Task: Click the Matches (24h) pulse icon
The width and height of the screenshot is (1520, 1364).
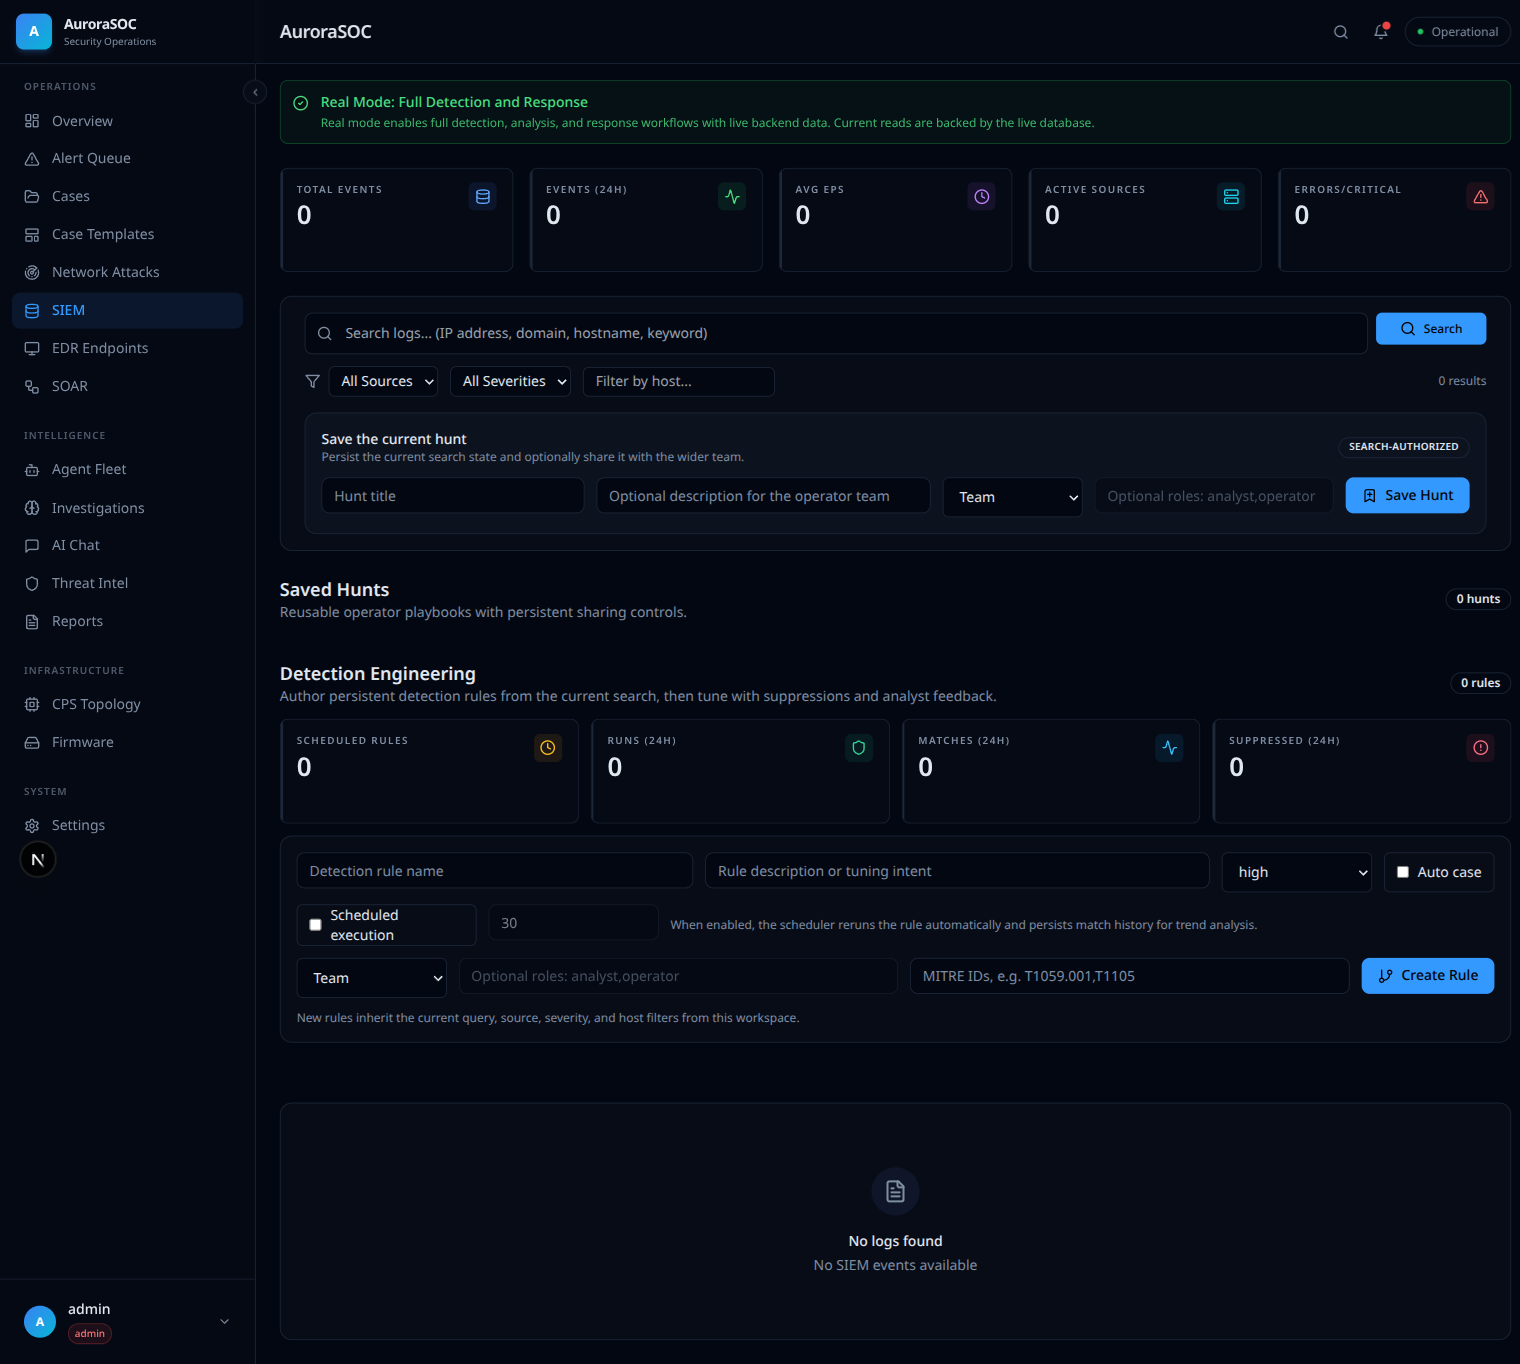Action: pyautogui.click(x=1170, y=748)
